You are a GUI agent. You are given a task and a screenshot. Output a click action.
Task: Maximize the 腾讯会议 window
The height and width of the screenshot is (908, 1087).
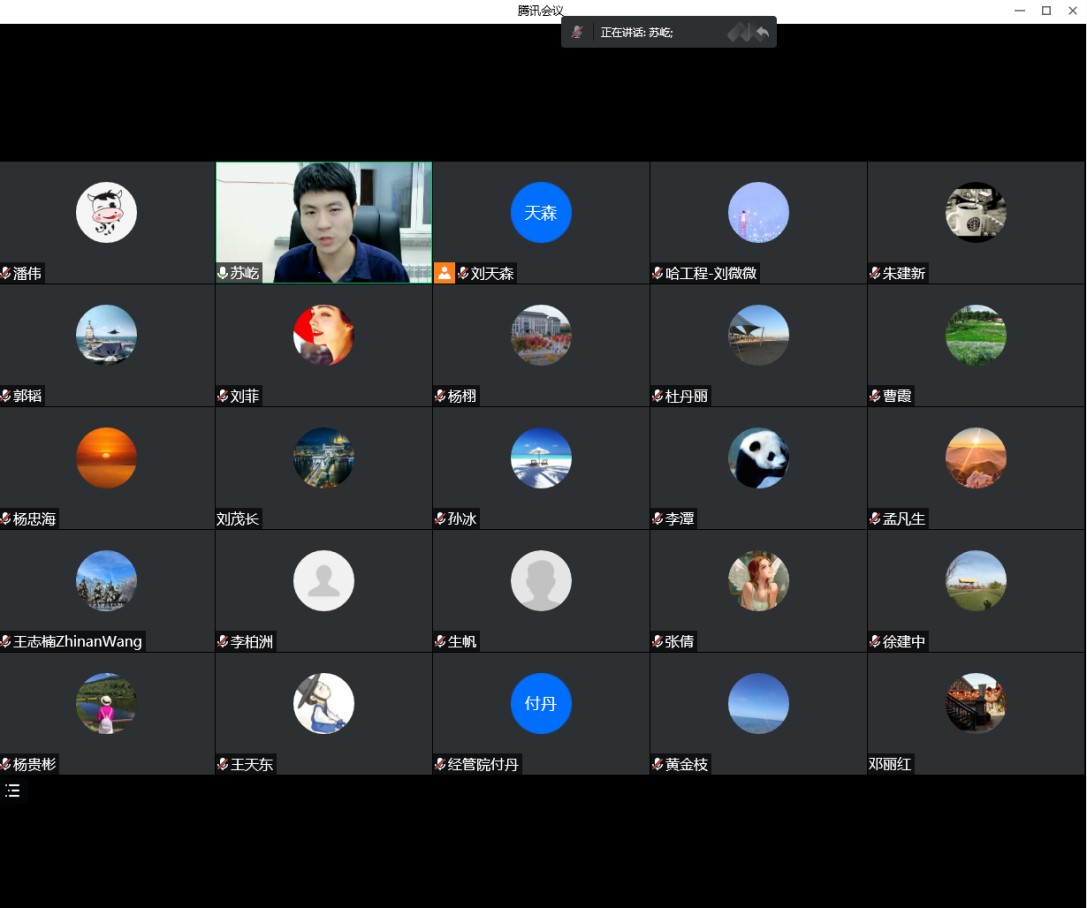(x=1046, y=11)
